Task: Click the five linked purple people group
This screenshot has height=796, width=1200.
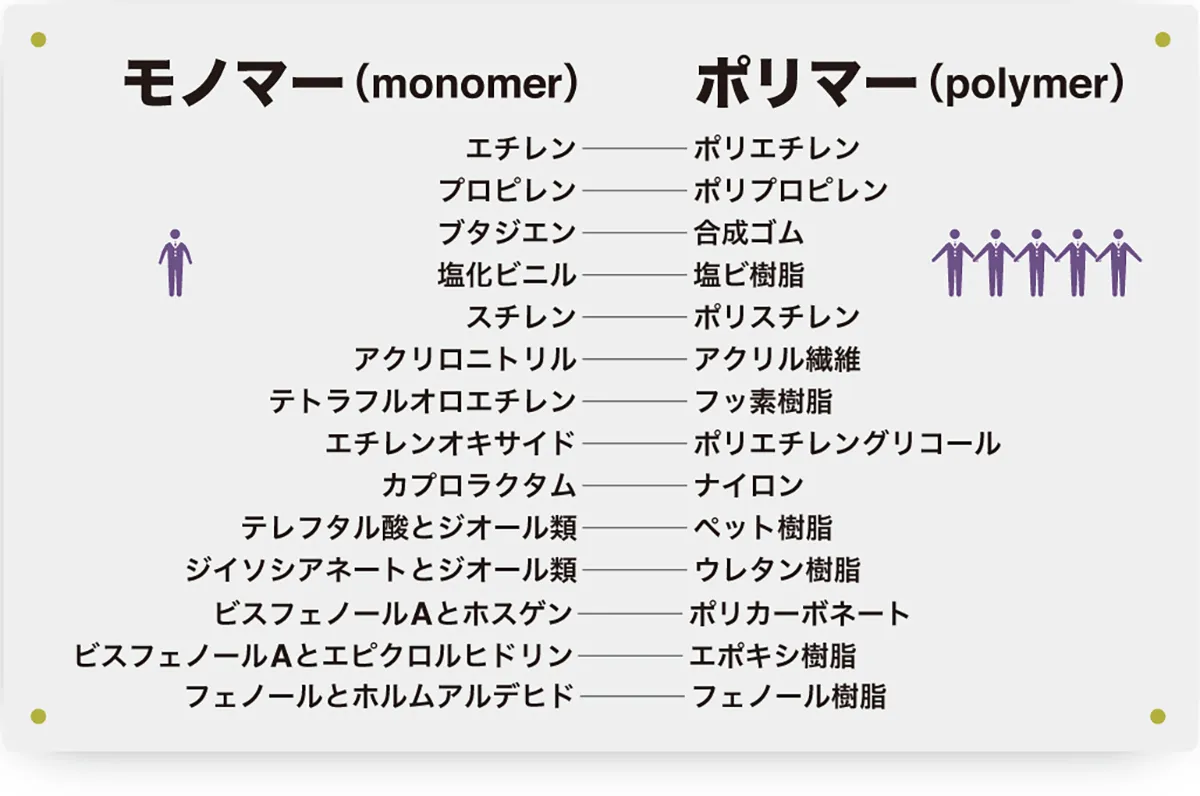Action: click(x=1036, y=263)
